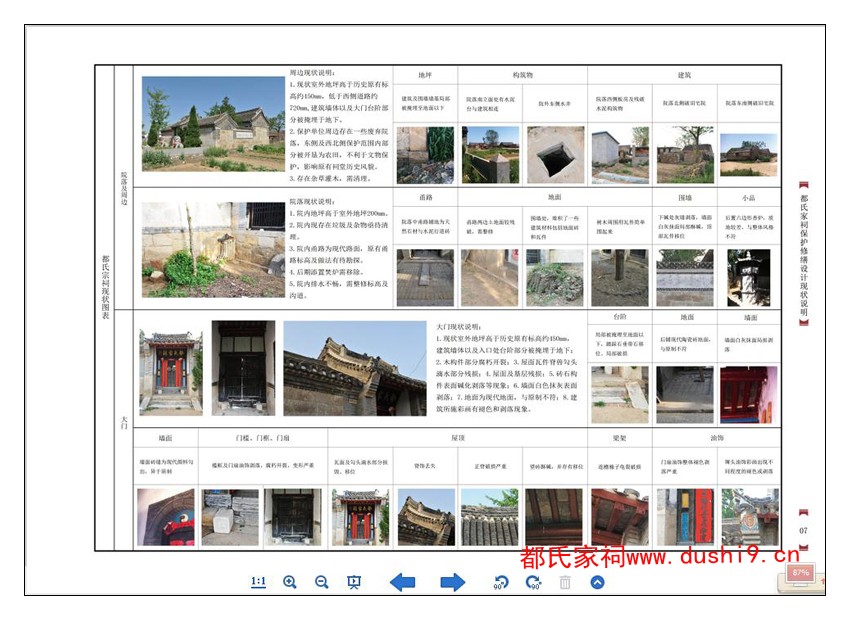Image resolution: width=850 pixels, height=620 pixels.
Task: Click the page number 07 marker
Action: 803,530
